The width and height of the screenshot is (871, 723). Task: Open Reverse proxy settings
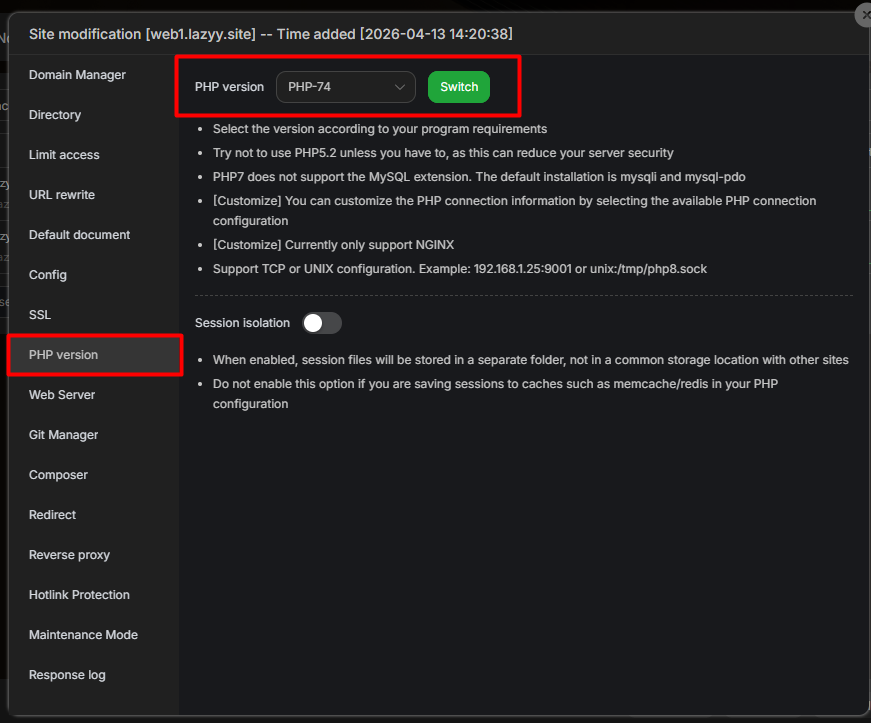click(x=69, y=555)
